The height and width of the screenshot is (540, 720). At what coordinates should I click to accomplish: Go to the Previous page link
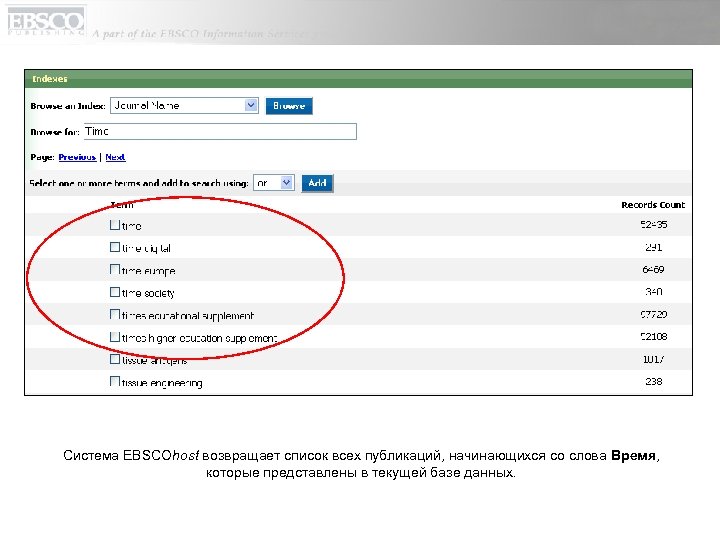77,157
